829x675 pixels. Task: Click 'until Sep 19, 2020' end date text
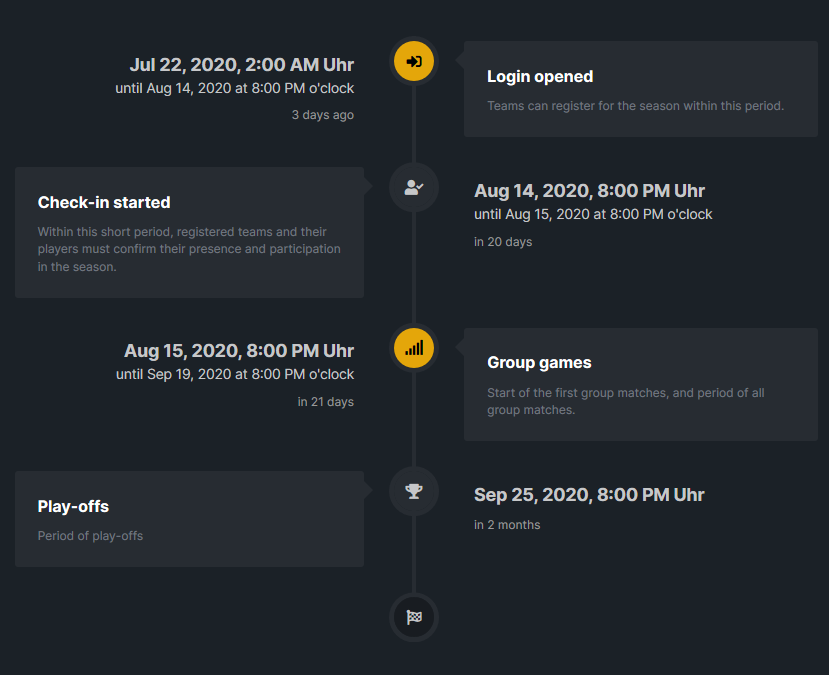tap(235, 374)
